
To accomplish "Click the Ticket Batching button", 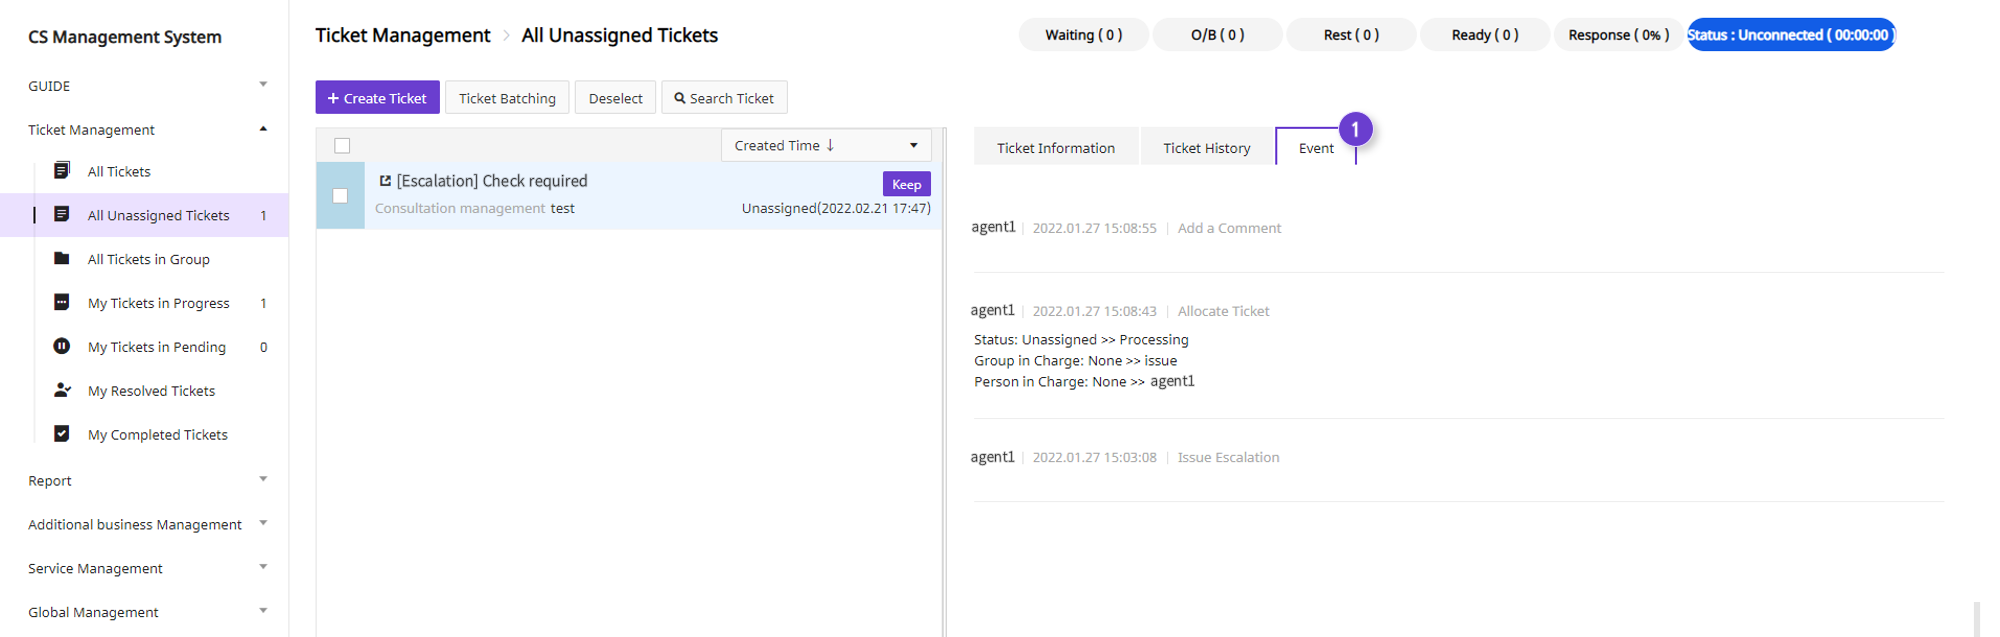I will (507, 97).
